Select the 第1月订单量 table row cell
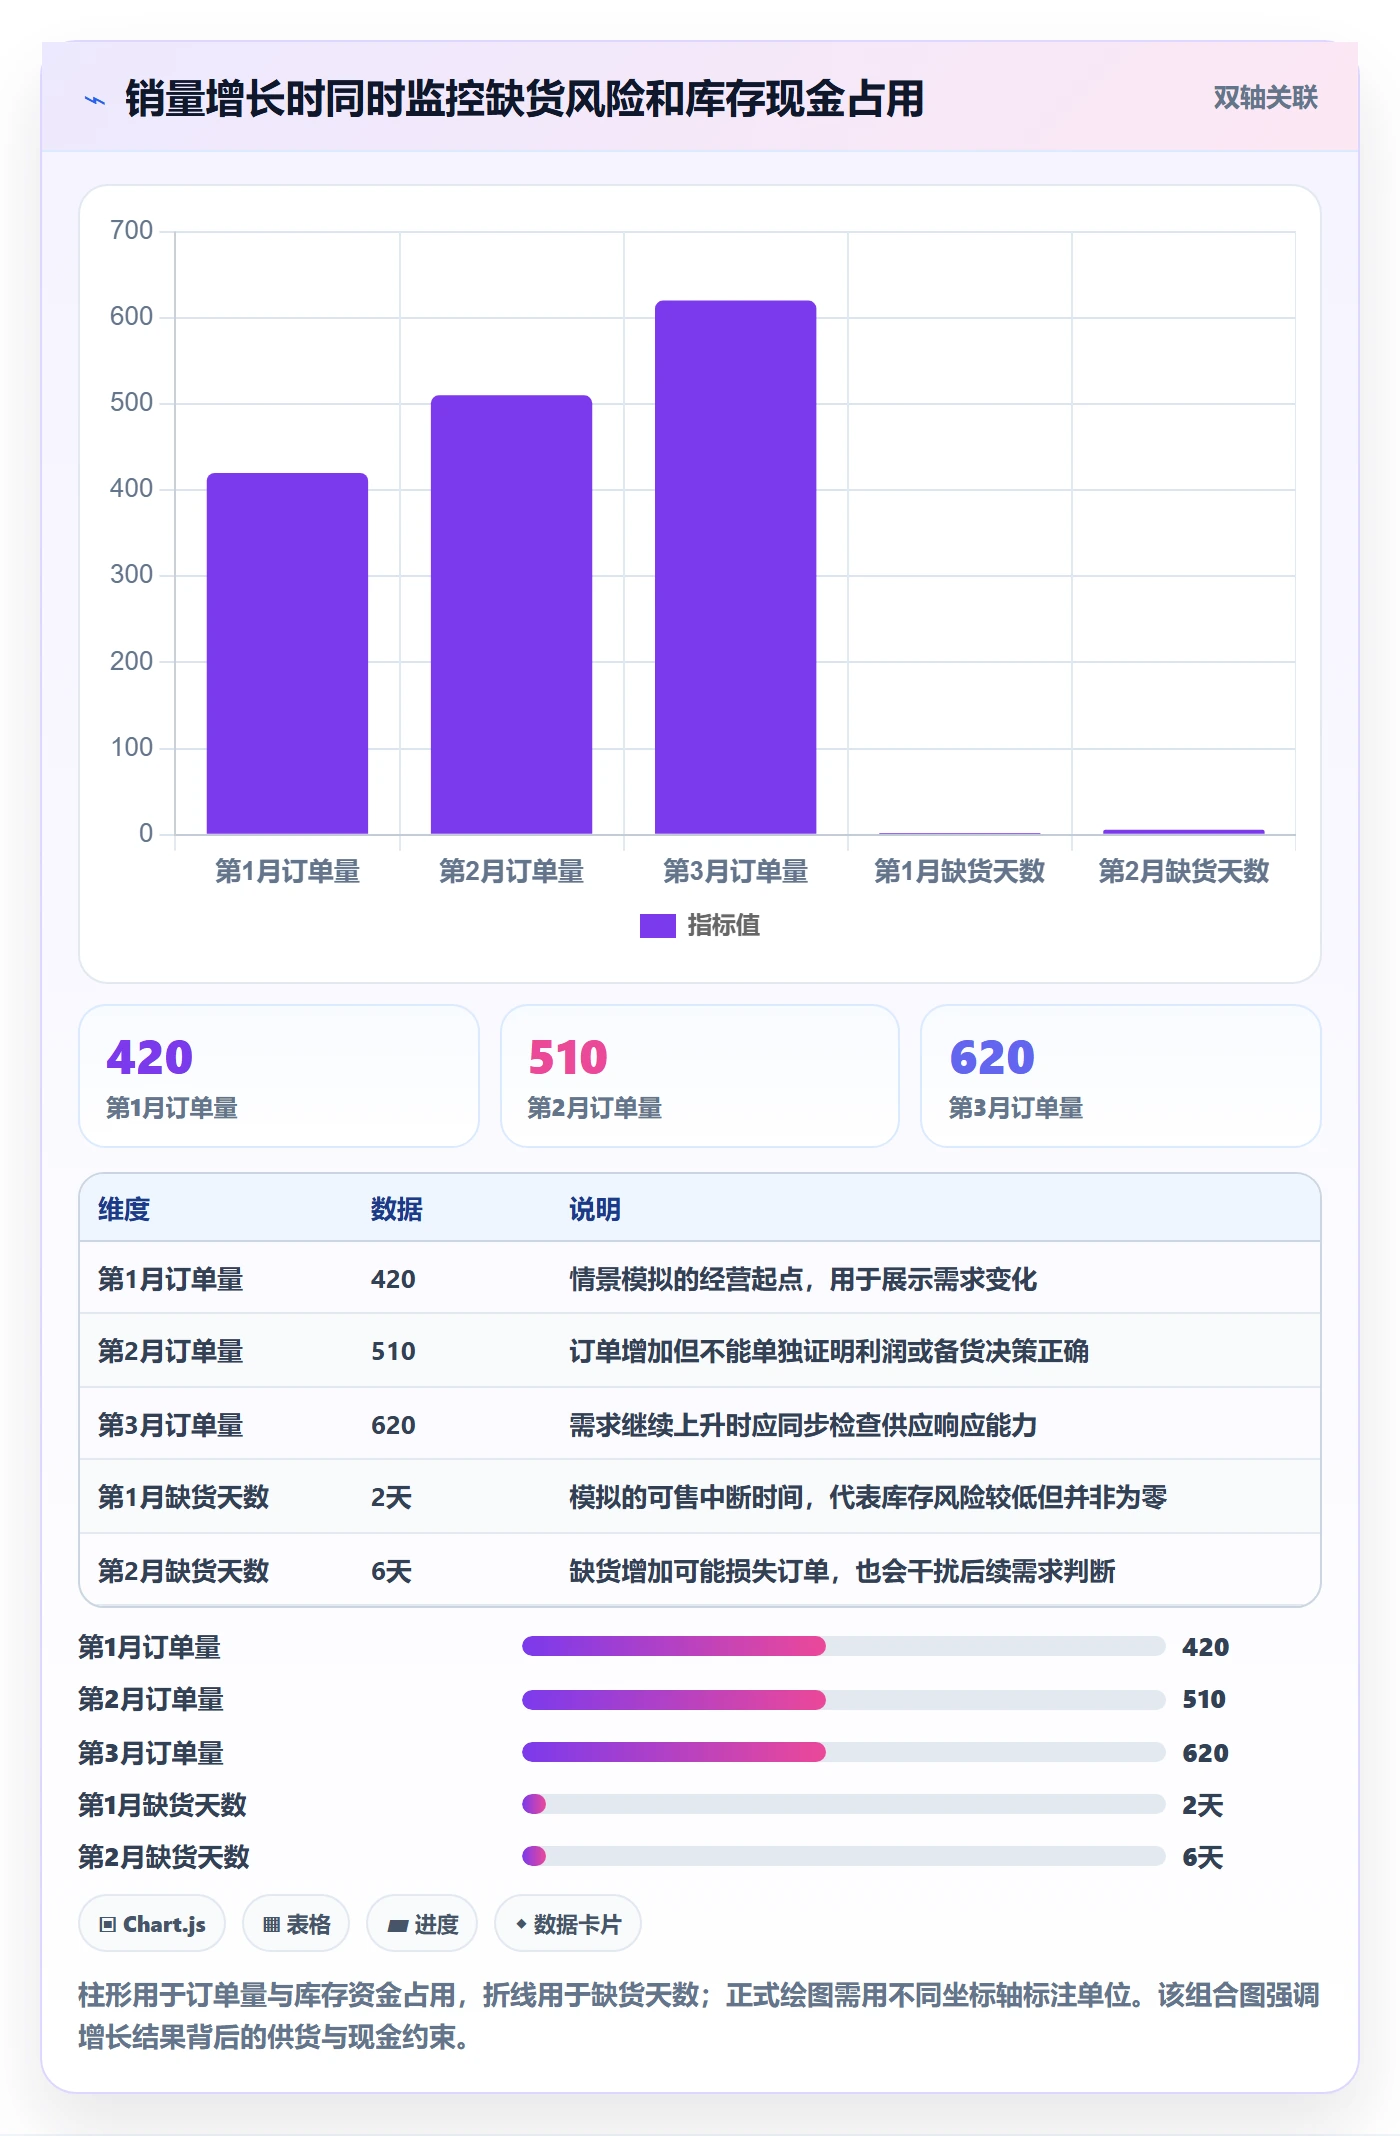This screenshot has height=2136, width=1400. 170,1280
